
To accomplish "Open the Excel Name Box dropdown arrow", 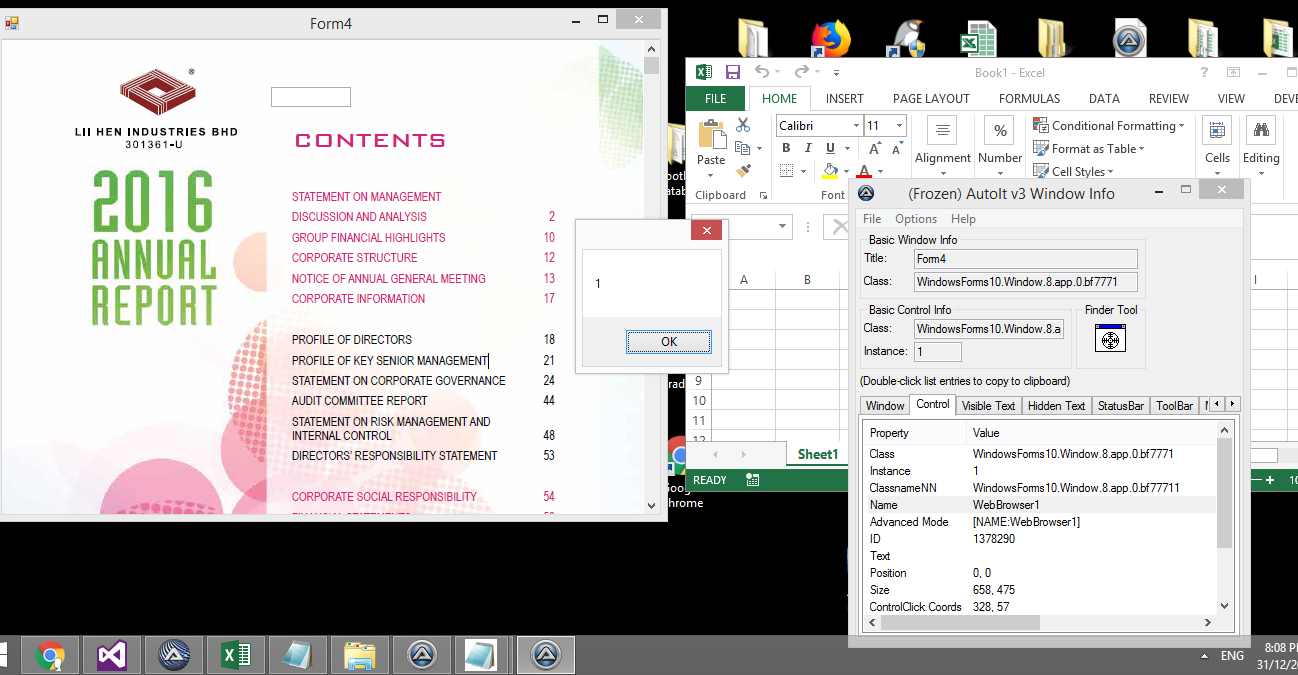I will pos(782,227).
